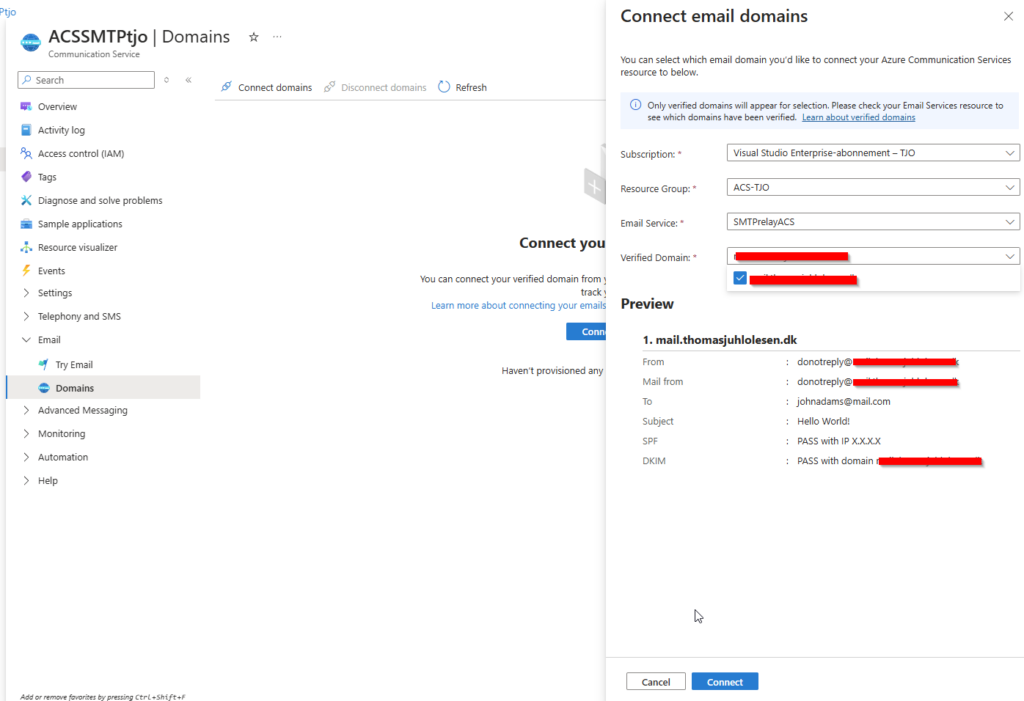Open the Verified Domain dropdown
The width and height of the screenshot is (1024, 701).
tap(872, 256)
